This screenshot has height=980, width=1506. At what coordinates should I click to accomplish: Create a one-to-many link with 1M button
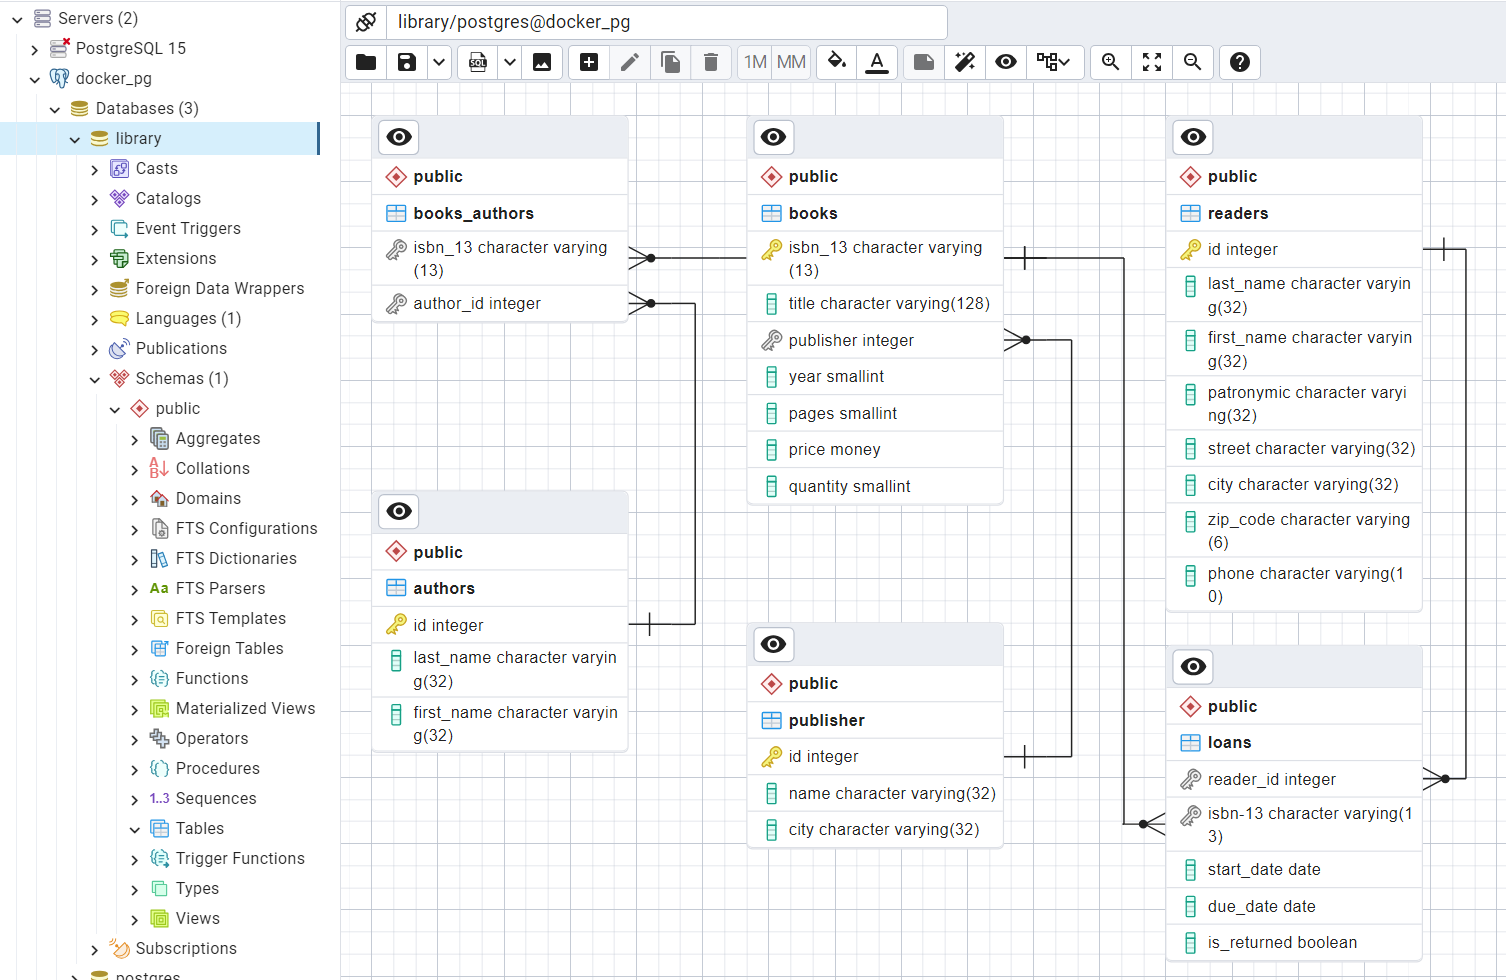click(754, 62)
